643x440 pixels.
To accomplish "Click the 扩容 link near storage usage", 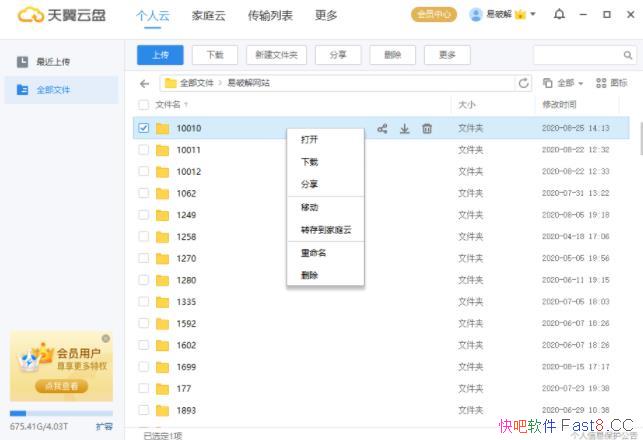I will click(x=104, y=426).
